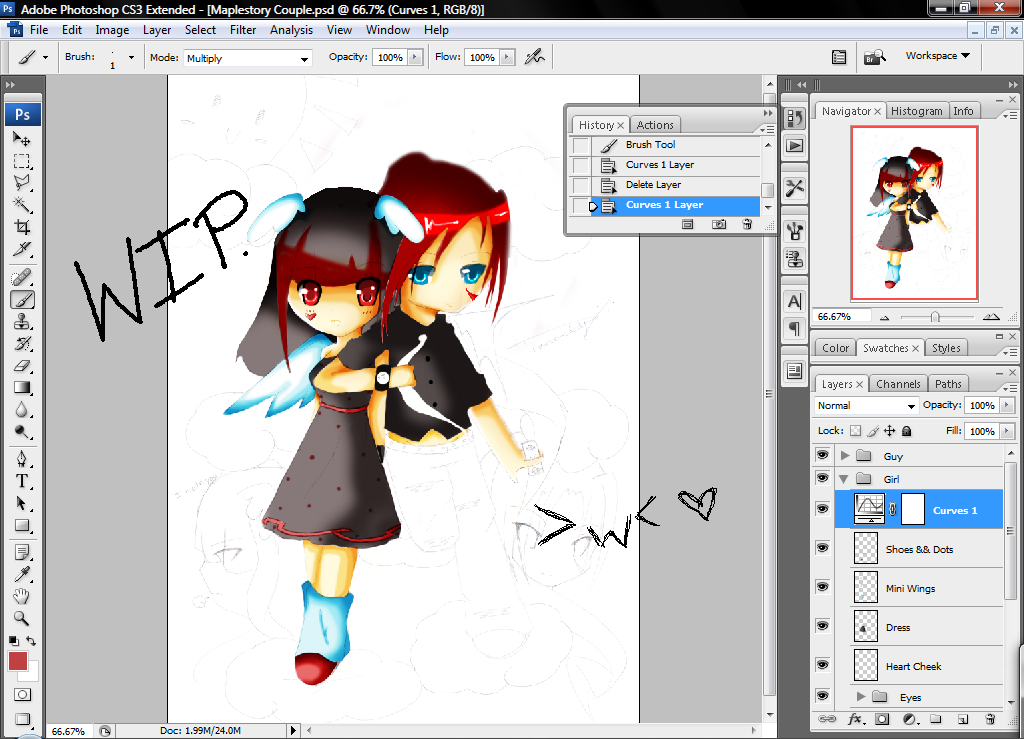Viewport: 1024px width, 739px height.
Task: Expand the Guy layer group
Action: (845, 456)
